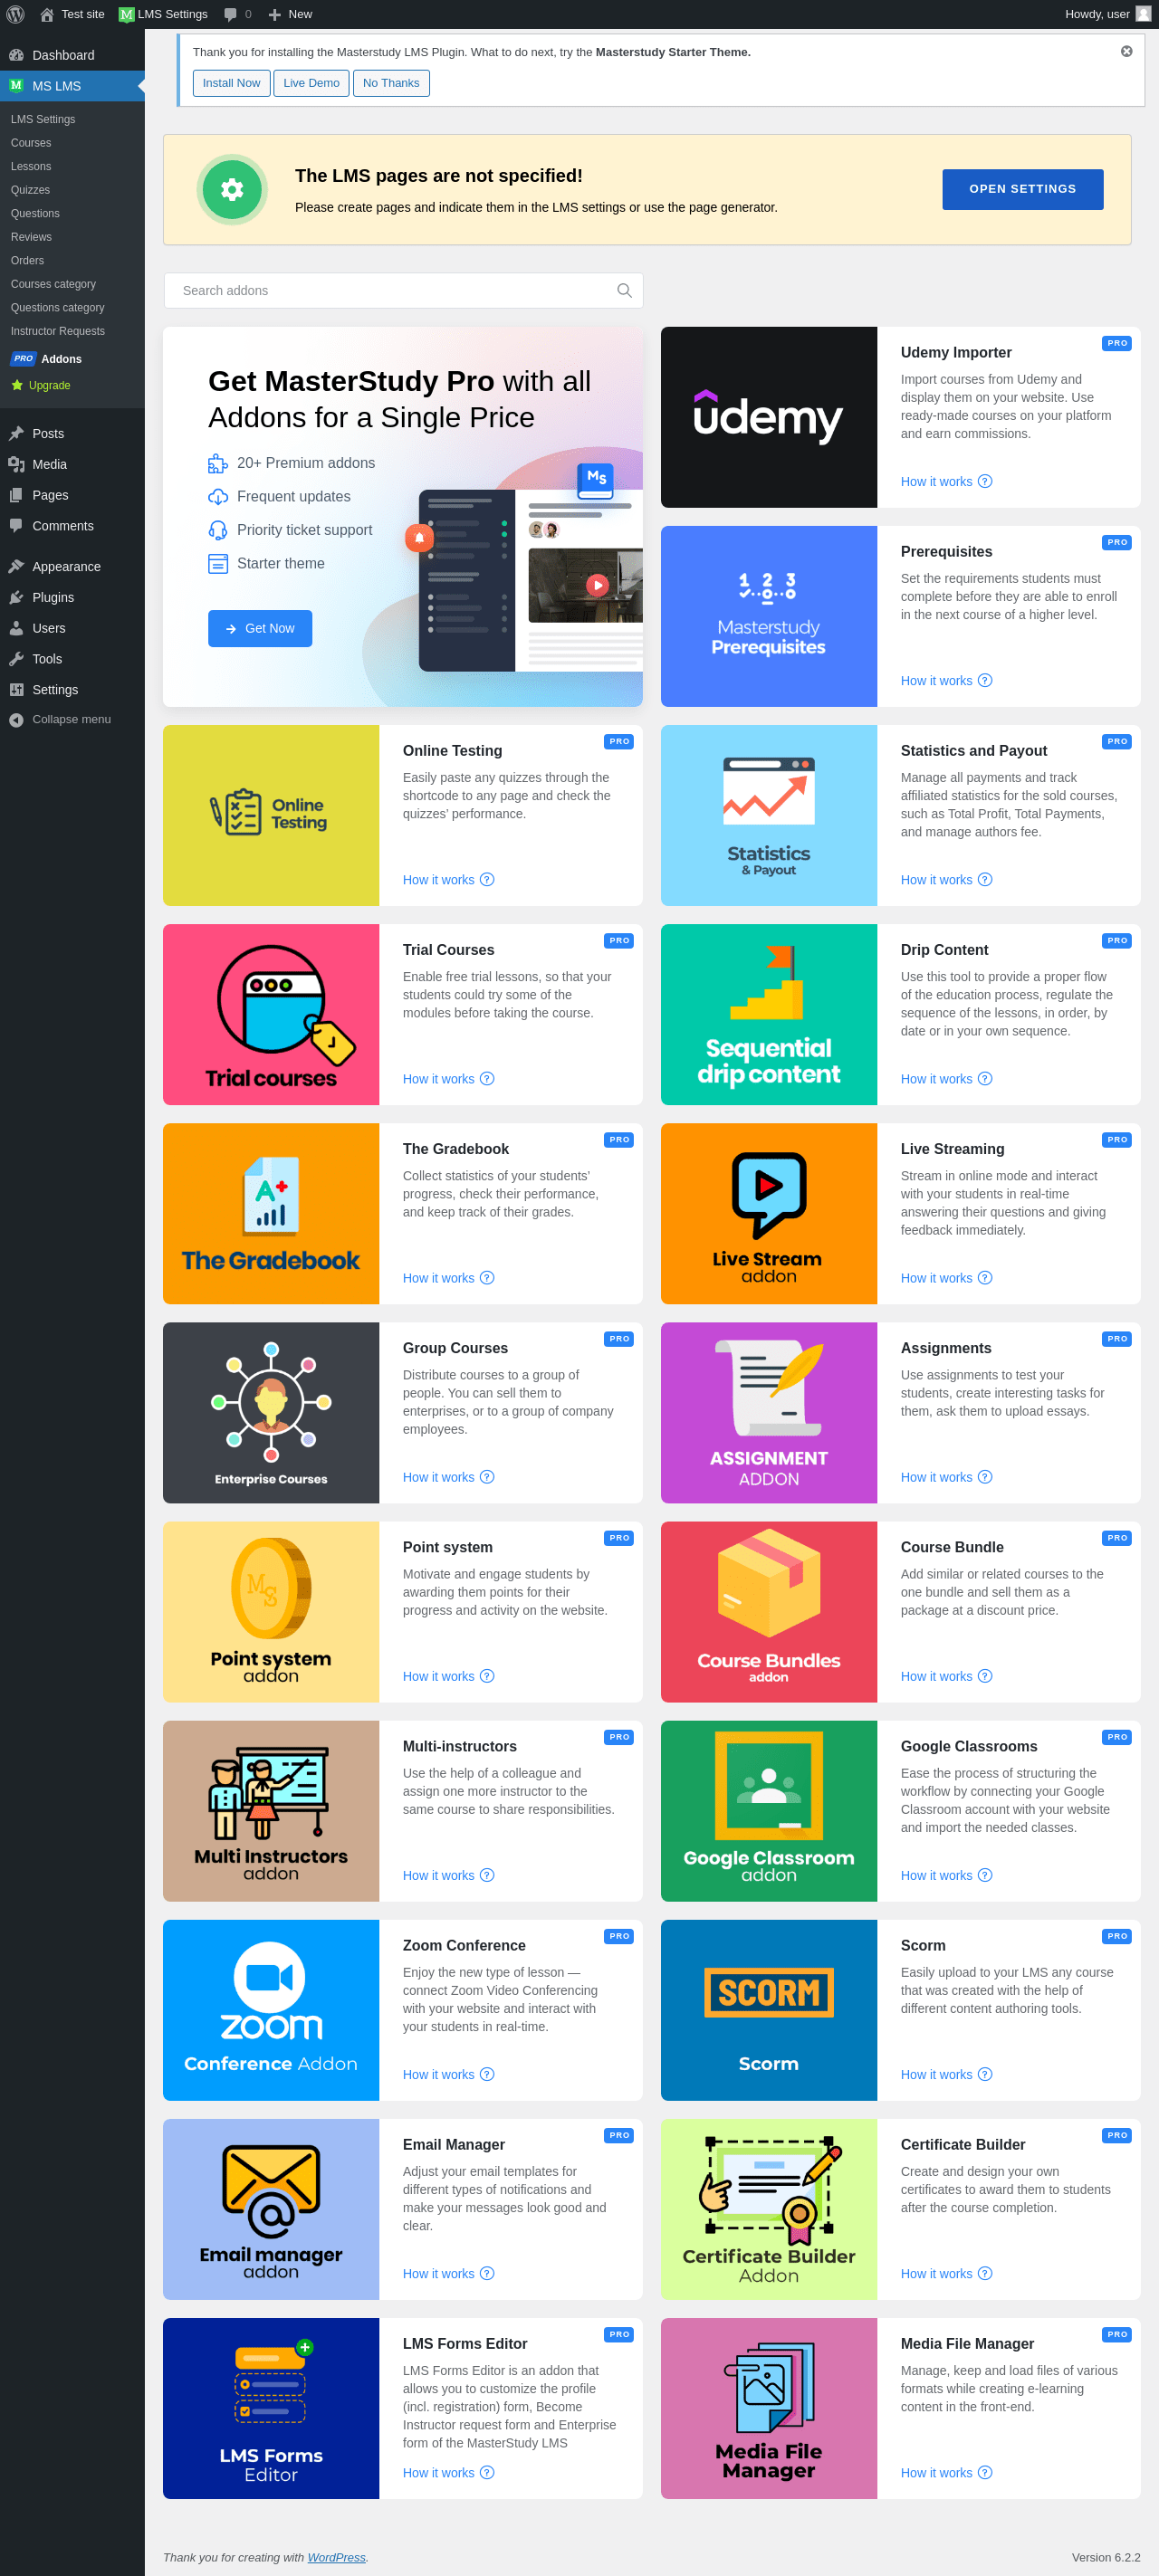Open the comments bubble icon in admin bar

[231, 14]
